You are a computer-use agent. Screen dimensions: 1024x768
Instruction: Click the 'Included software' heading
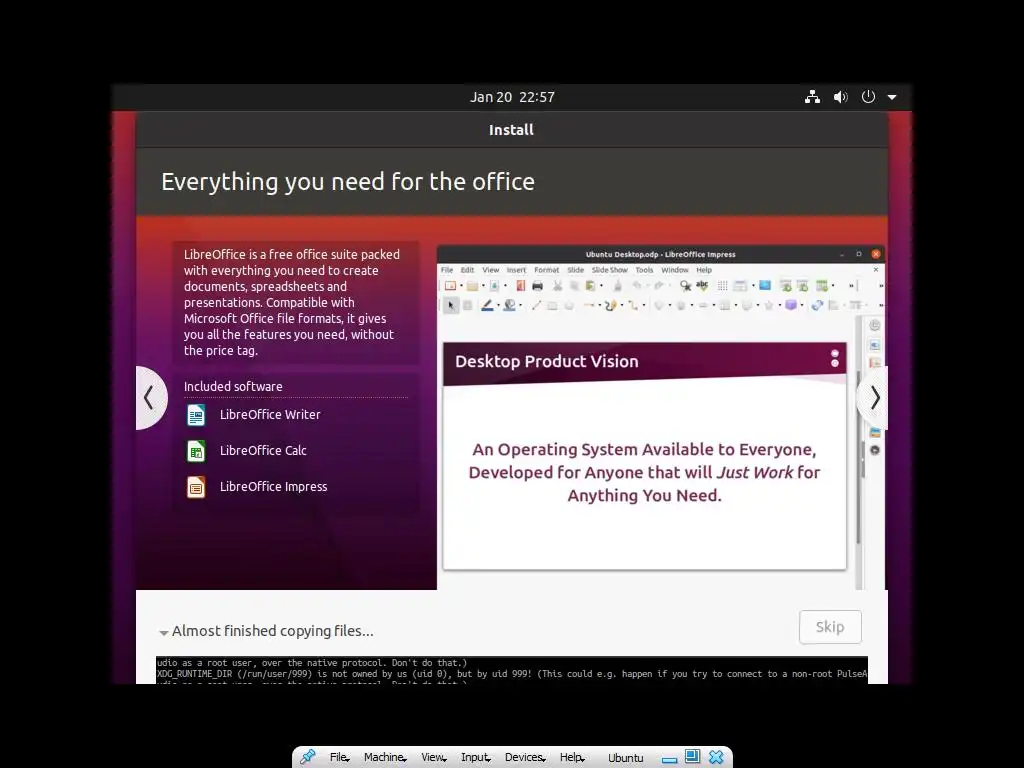point(233,387)
